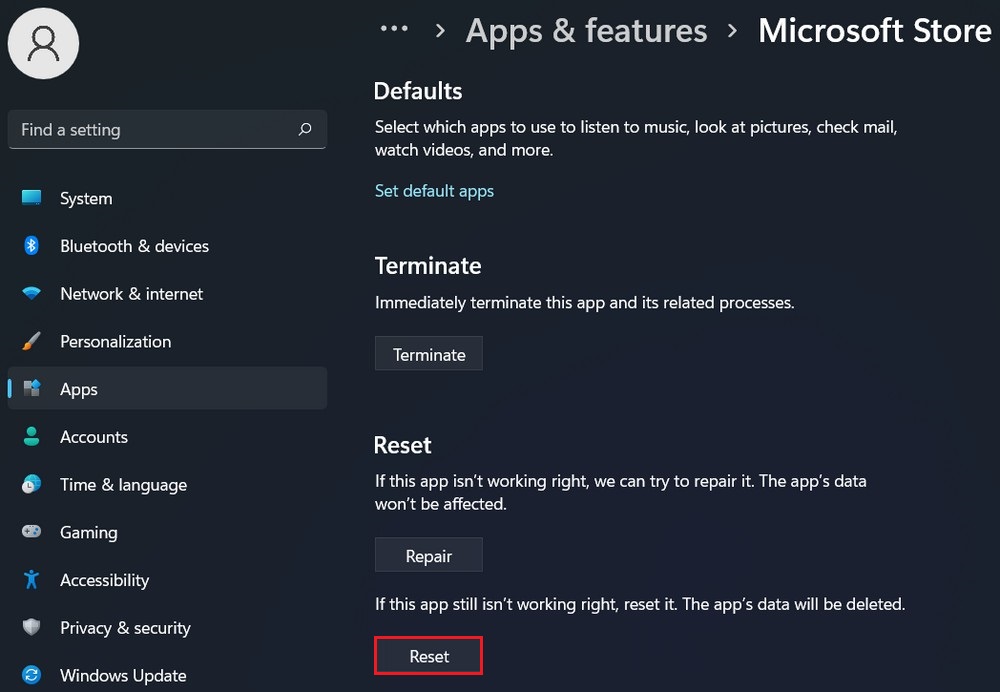Click the Set default apps link
The image size is (1000, 692).
point(434,191)
